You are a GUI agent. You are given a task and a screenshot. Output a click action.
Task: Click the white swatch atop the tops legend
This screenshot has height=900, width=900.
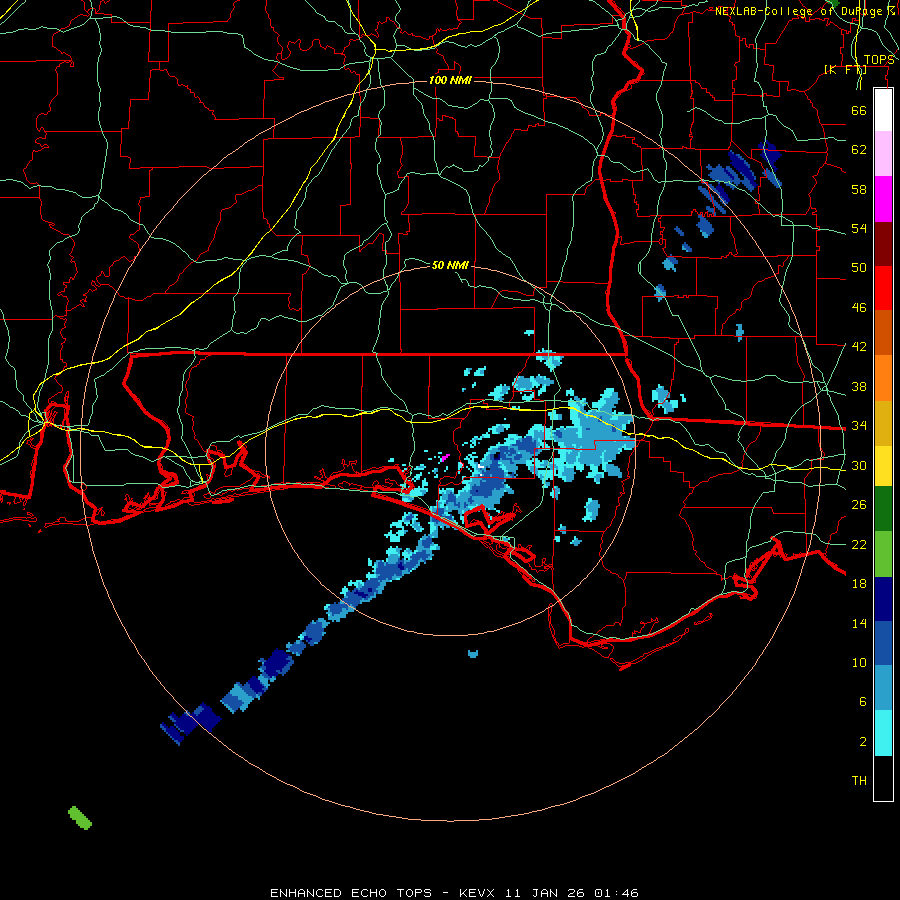click(883, 110)
